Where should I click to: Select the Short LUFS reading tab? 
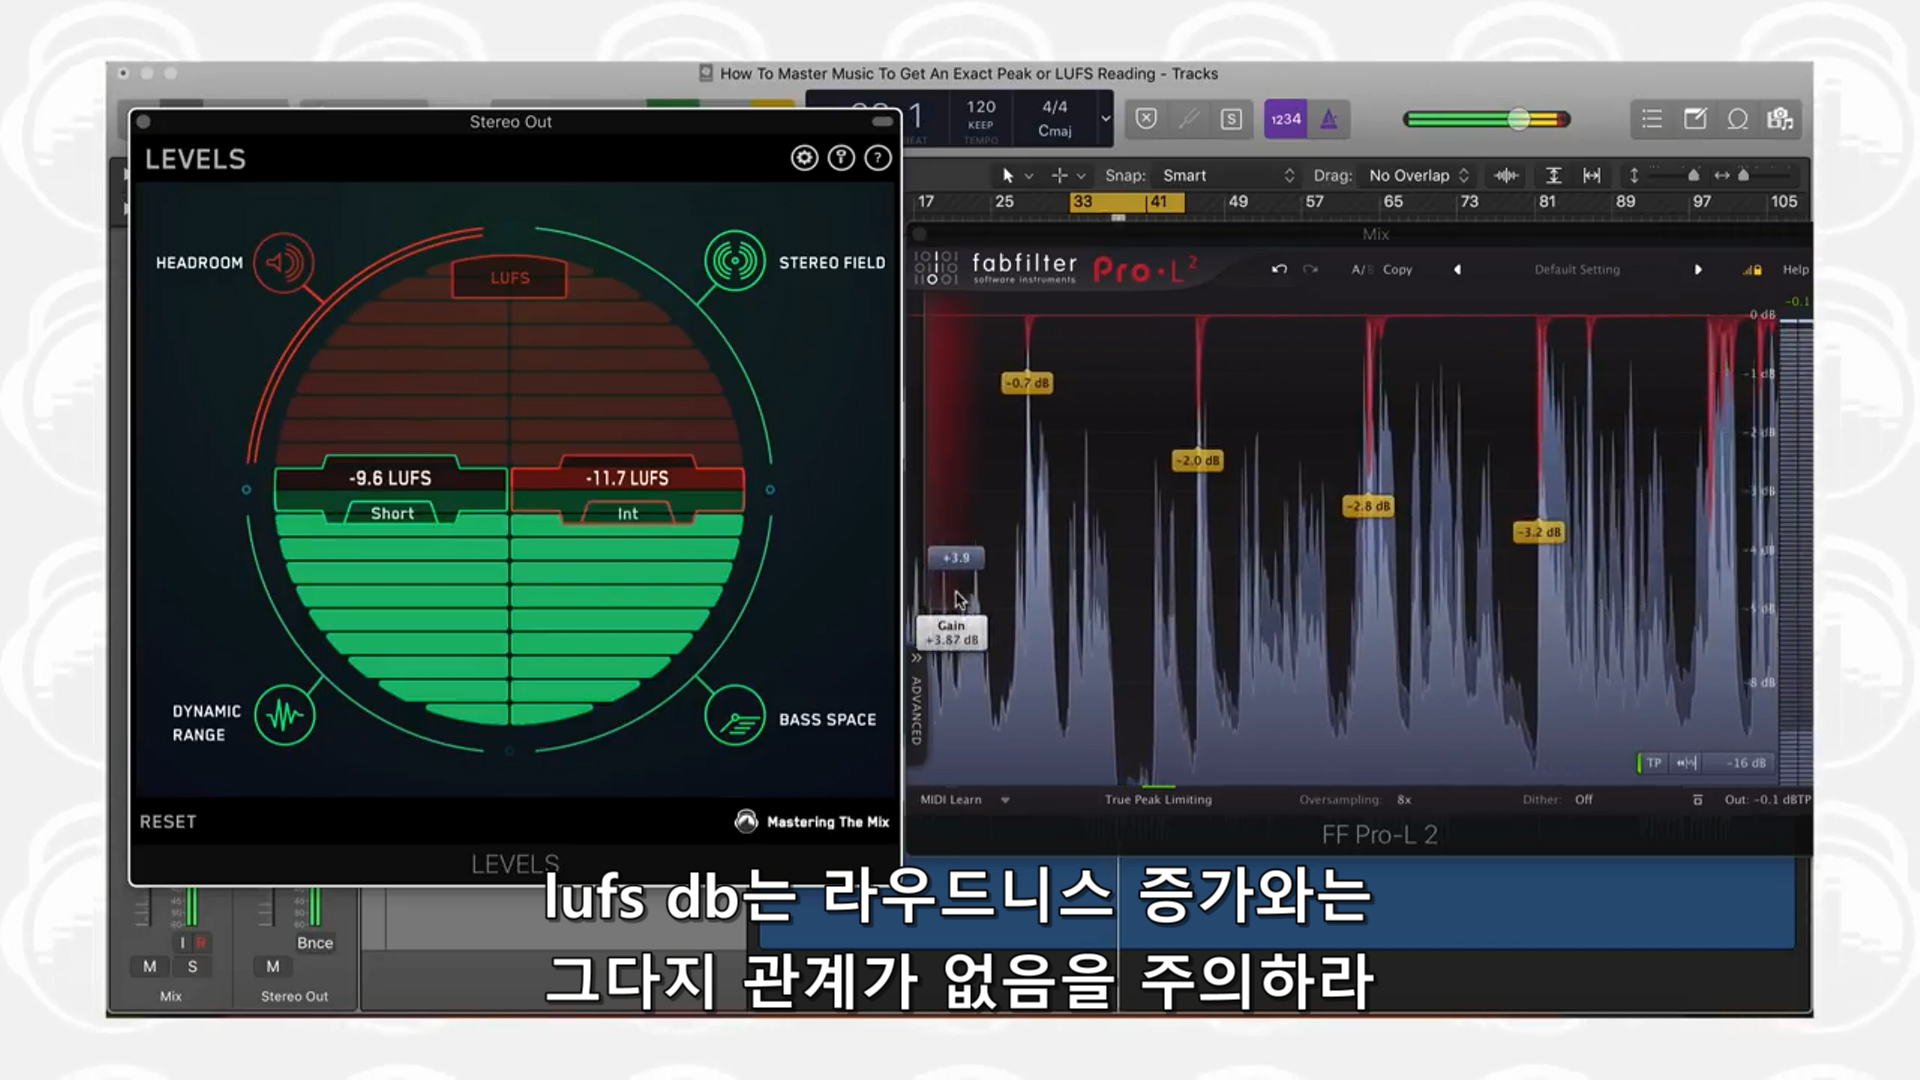click(392, 513)
